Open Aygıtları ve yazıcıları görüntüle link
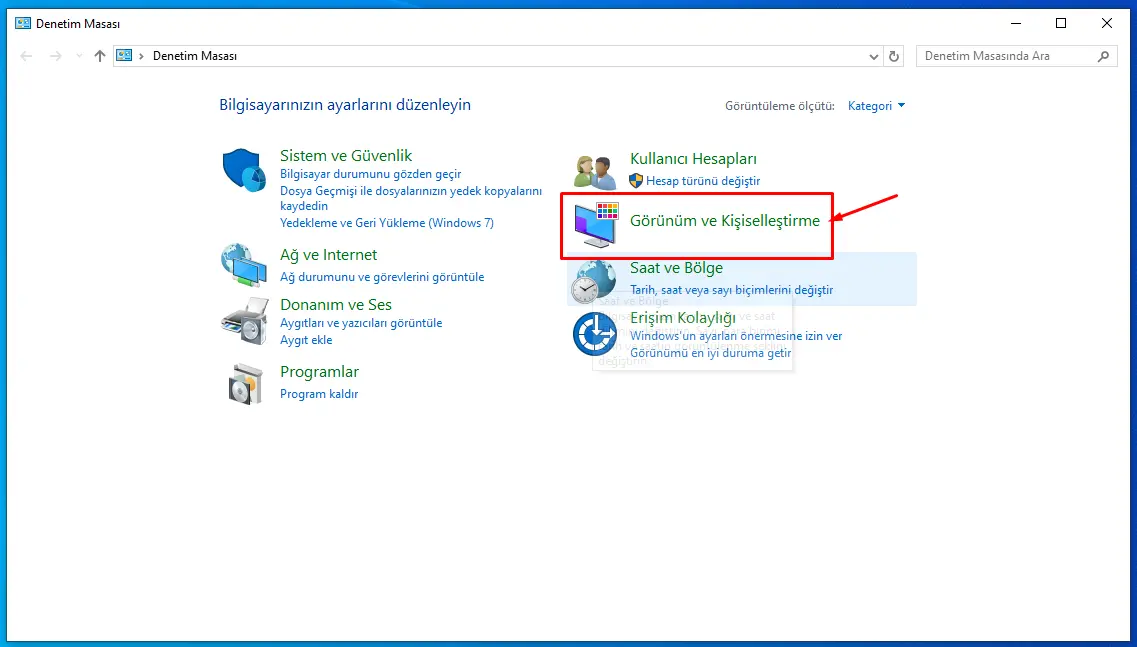The width and height of the screenshot is (1137, 647). pos(361,323)
